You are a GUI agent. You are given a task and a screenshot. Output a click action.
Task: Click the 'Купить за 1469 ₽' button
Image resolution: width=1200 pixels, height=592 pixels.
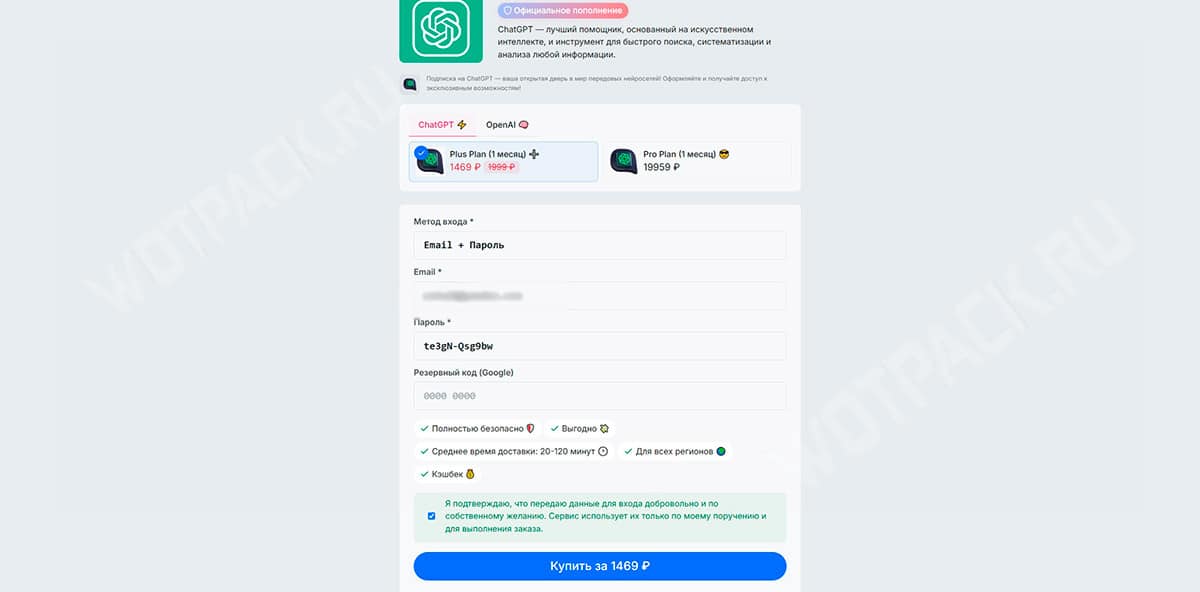point(600,566)
